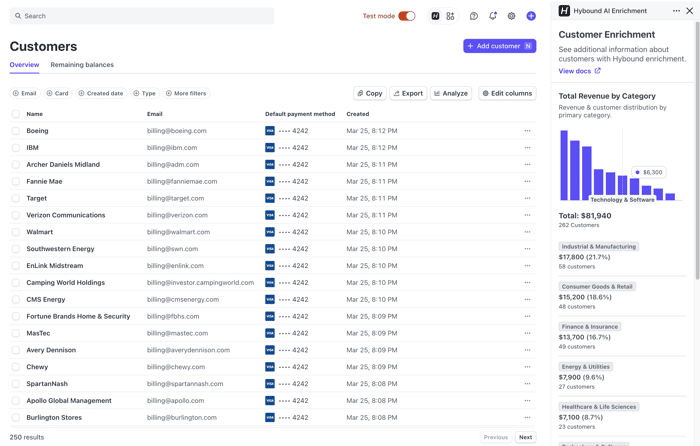Open the settings gear icon
Screen dimensions: 700x446
(511, 16)
